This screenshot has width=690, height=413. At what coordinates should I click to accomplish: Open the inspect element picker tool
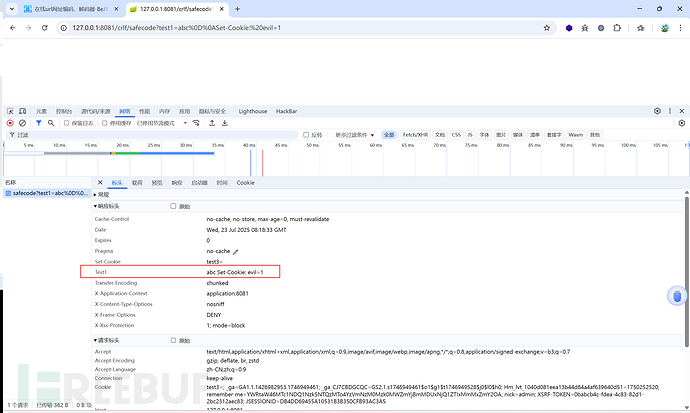click(10, 111)
